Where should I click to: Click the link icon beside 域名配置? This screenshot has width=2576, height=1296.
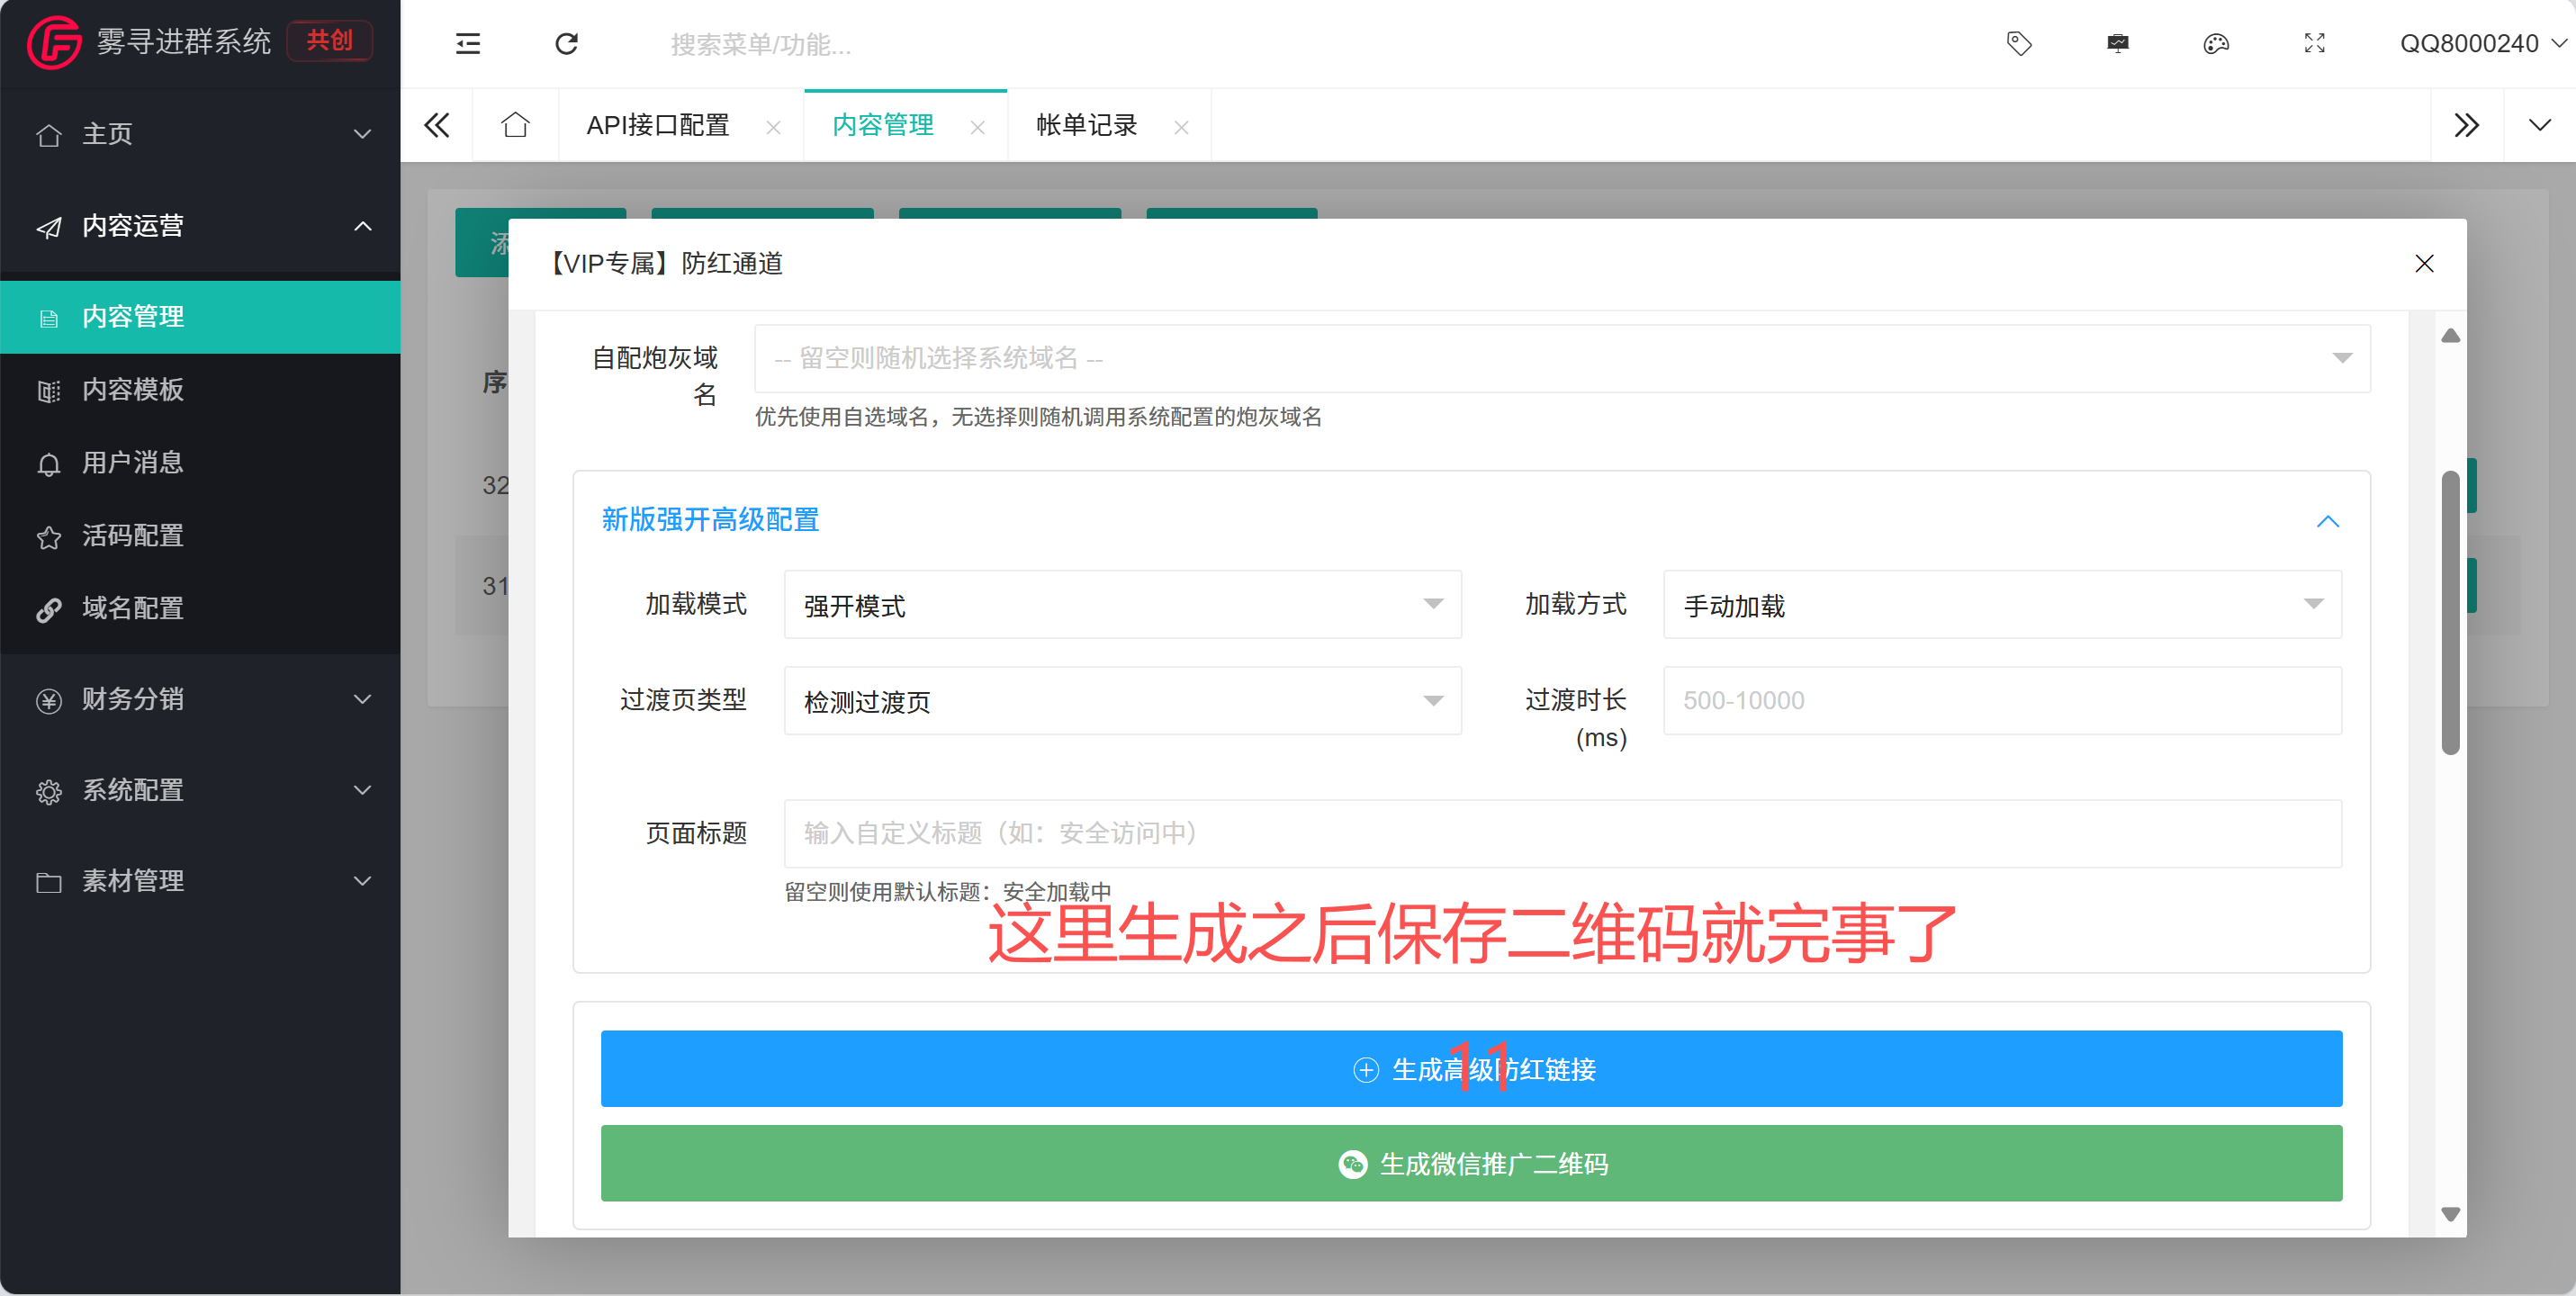coord(48,610)
